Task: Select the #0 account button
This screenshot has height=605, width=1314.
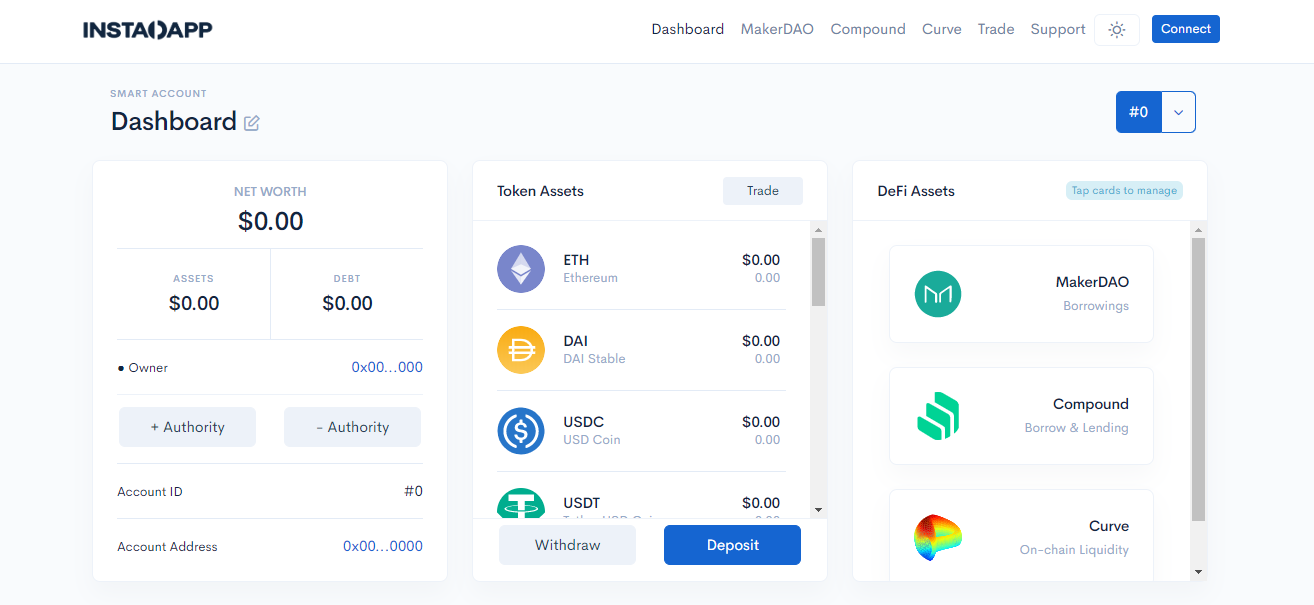Action: click(1139, 112)
